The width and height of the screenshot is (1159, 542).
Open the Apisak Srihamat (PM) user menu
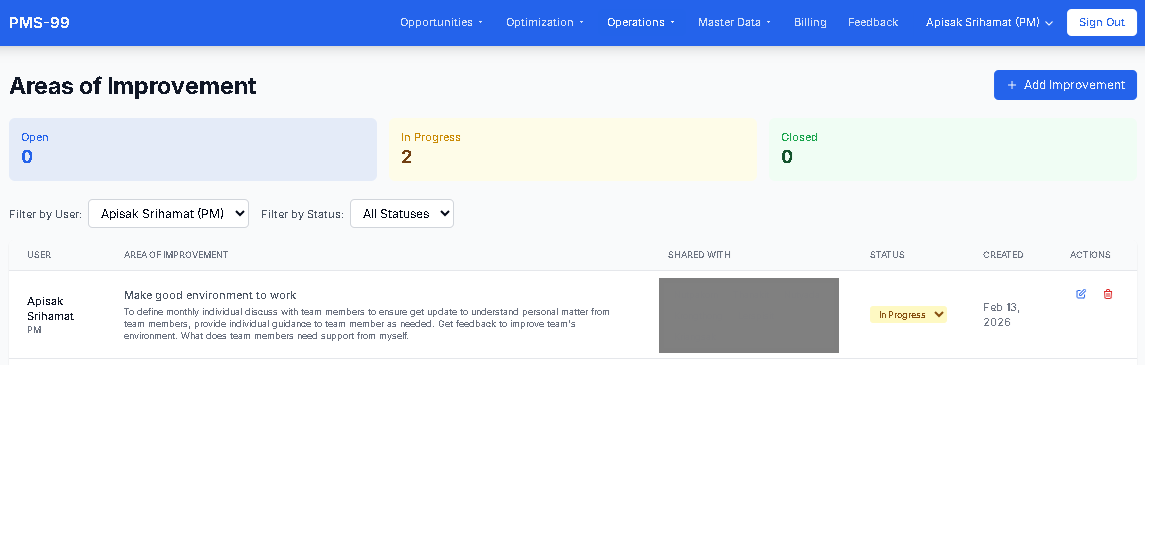click(989, 22)
